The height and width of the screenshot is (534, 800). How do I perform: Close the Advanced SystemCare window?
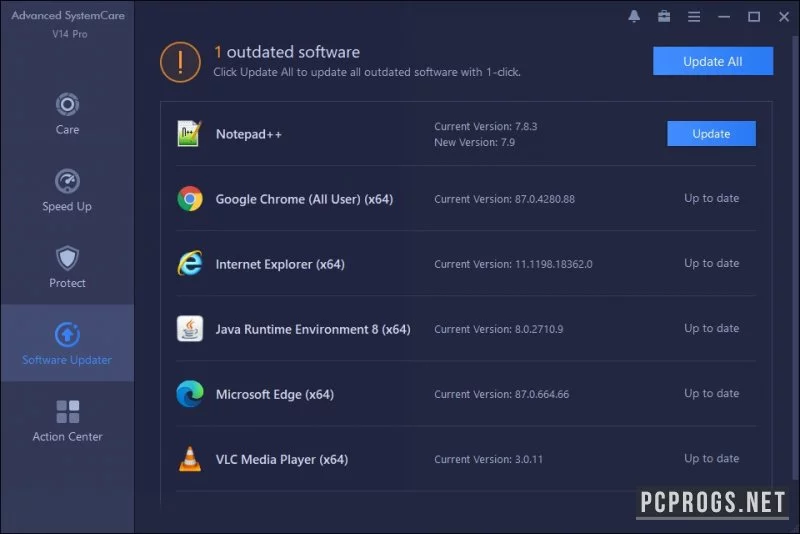coord(784,17)
